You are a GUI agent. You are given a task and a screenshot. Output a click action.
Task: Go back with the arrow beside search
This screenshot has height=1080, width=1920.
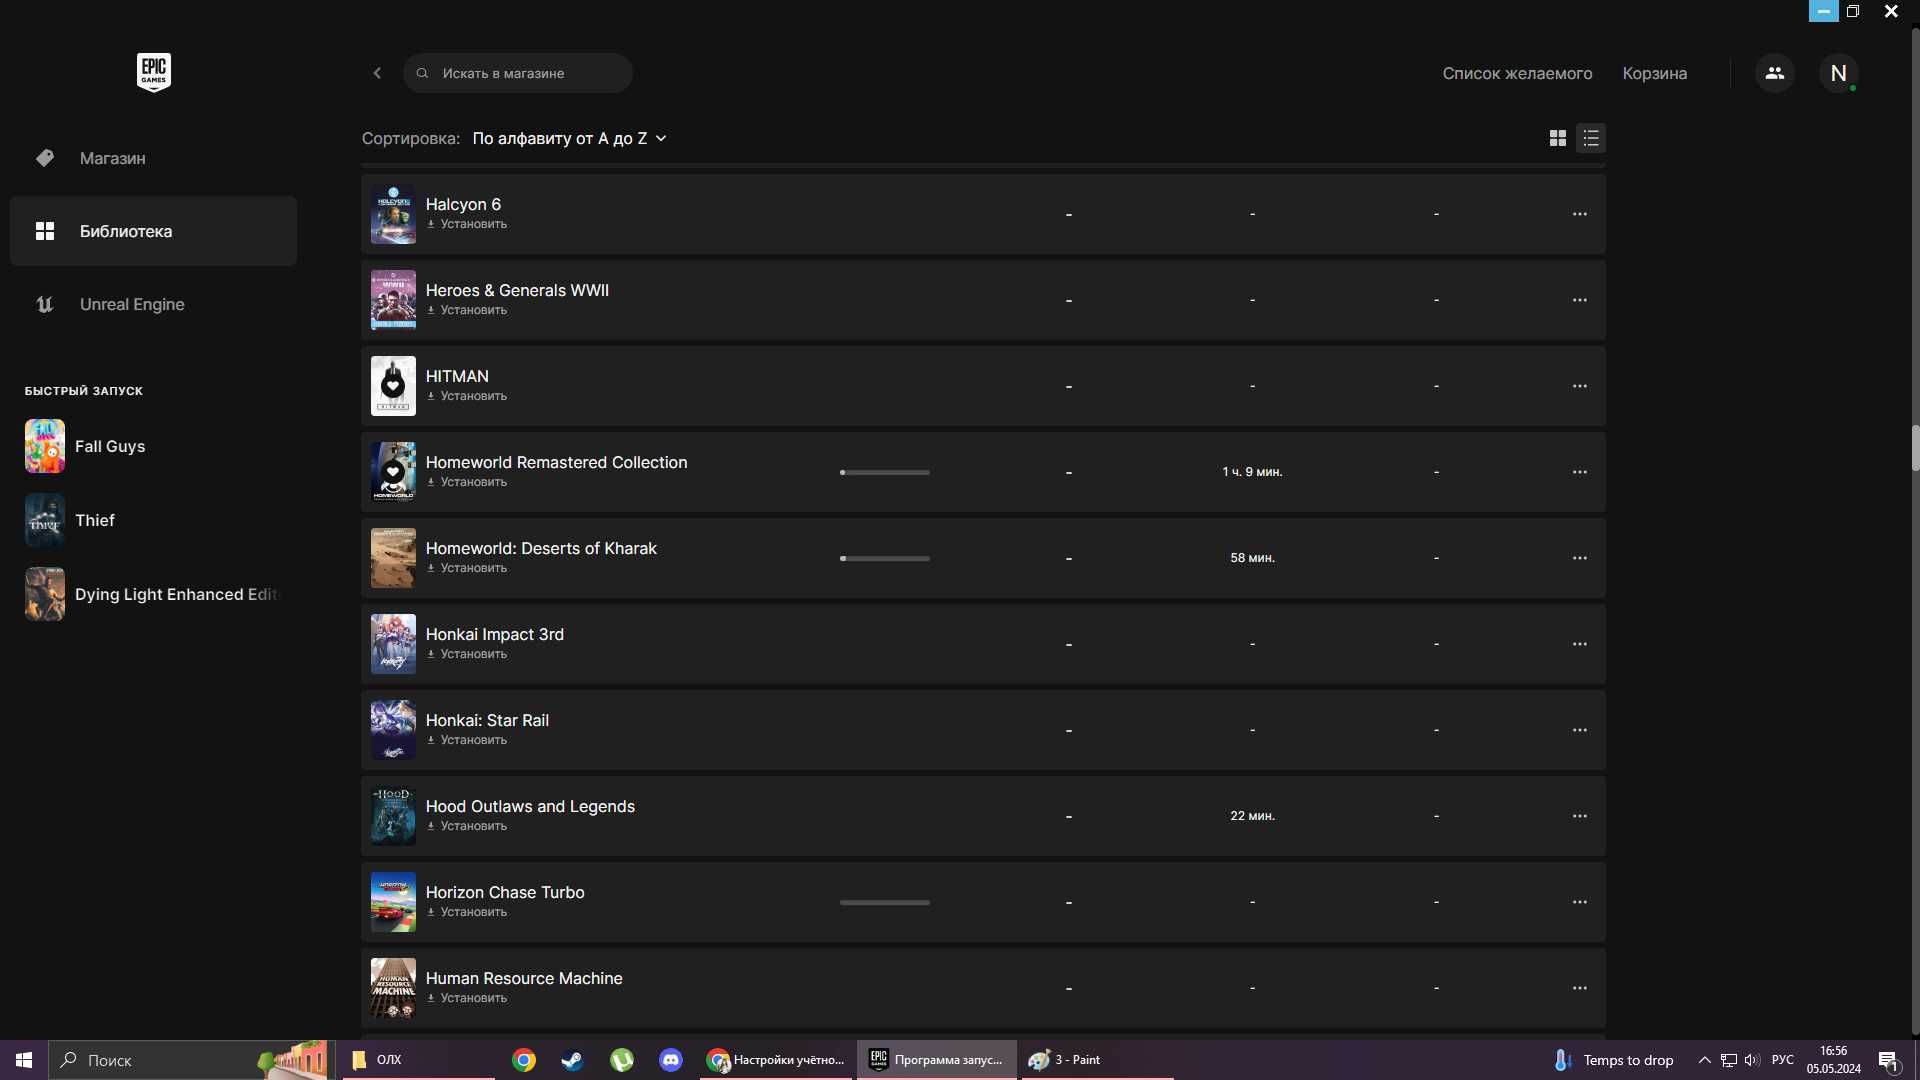click(377, 73)
